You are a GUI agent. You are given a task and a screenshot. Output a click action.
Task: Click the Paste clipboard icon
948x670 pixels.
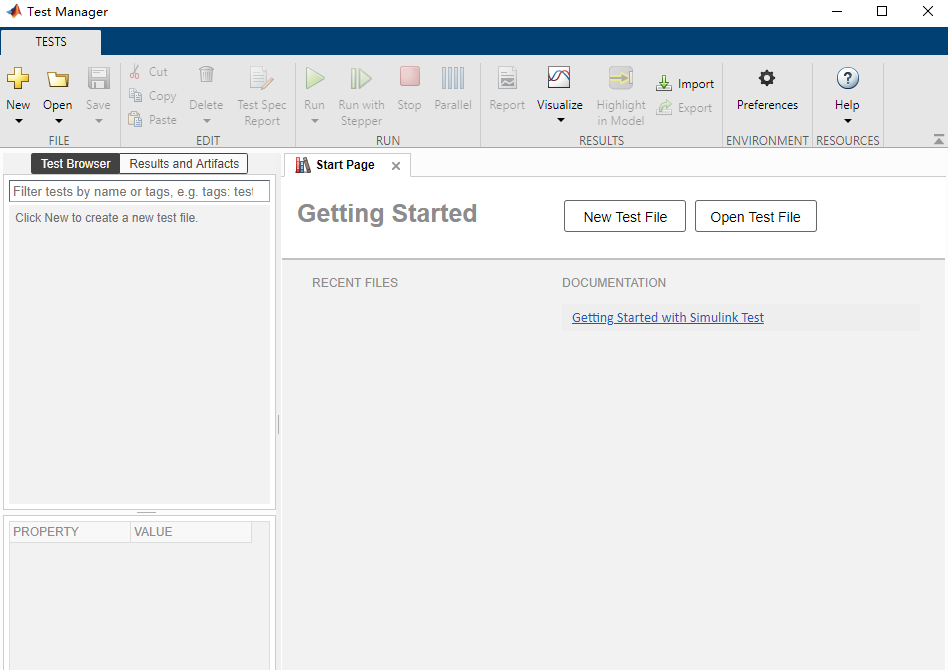click(x=135, y=119)
